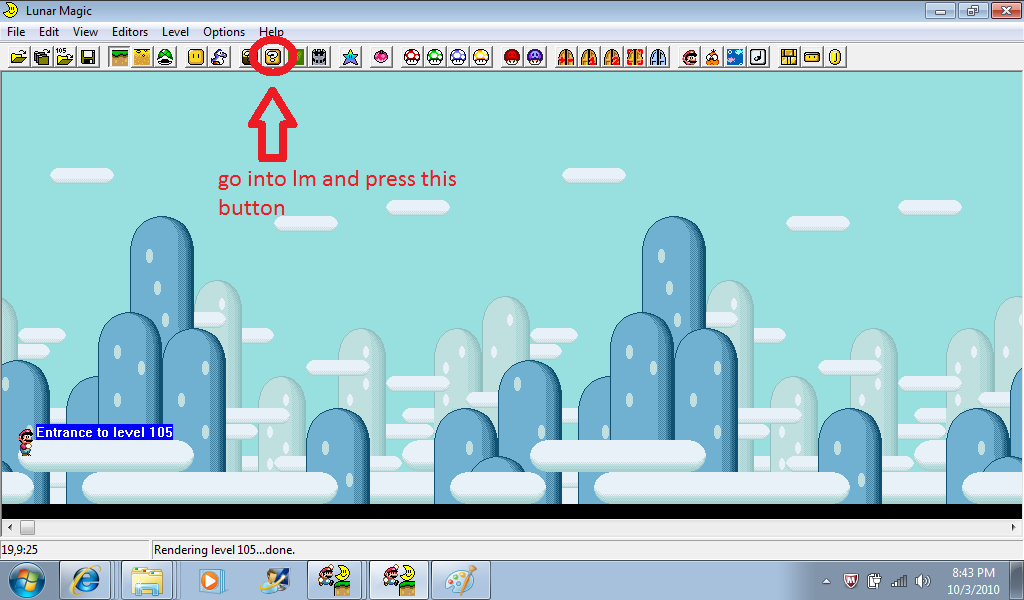Screen dimensions: 1024x600
Task: Open the castle overworld editor icon
Action: [319, 57]
